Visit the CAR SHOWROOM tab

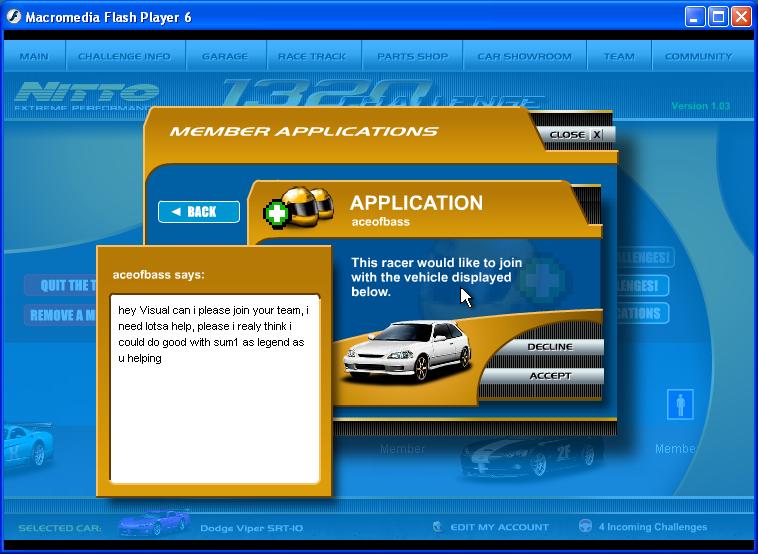coord(525,56)
